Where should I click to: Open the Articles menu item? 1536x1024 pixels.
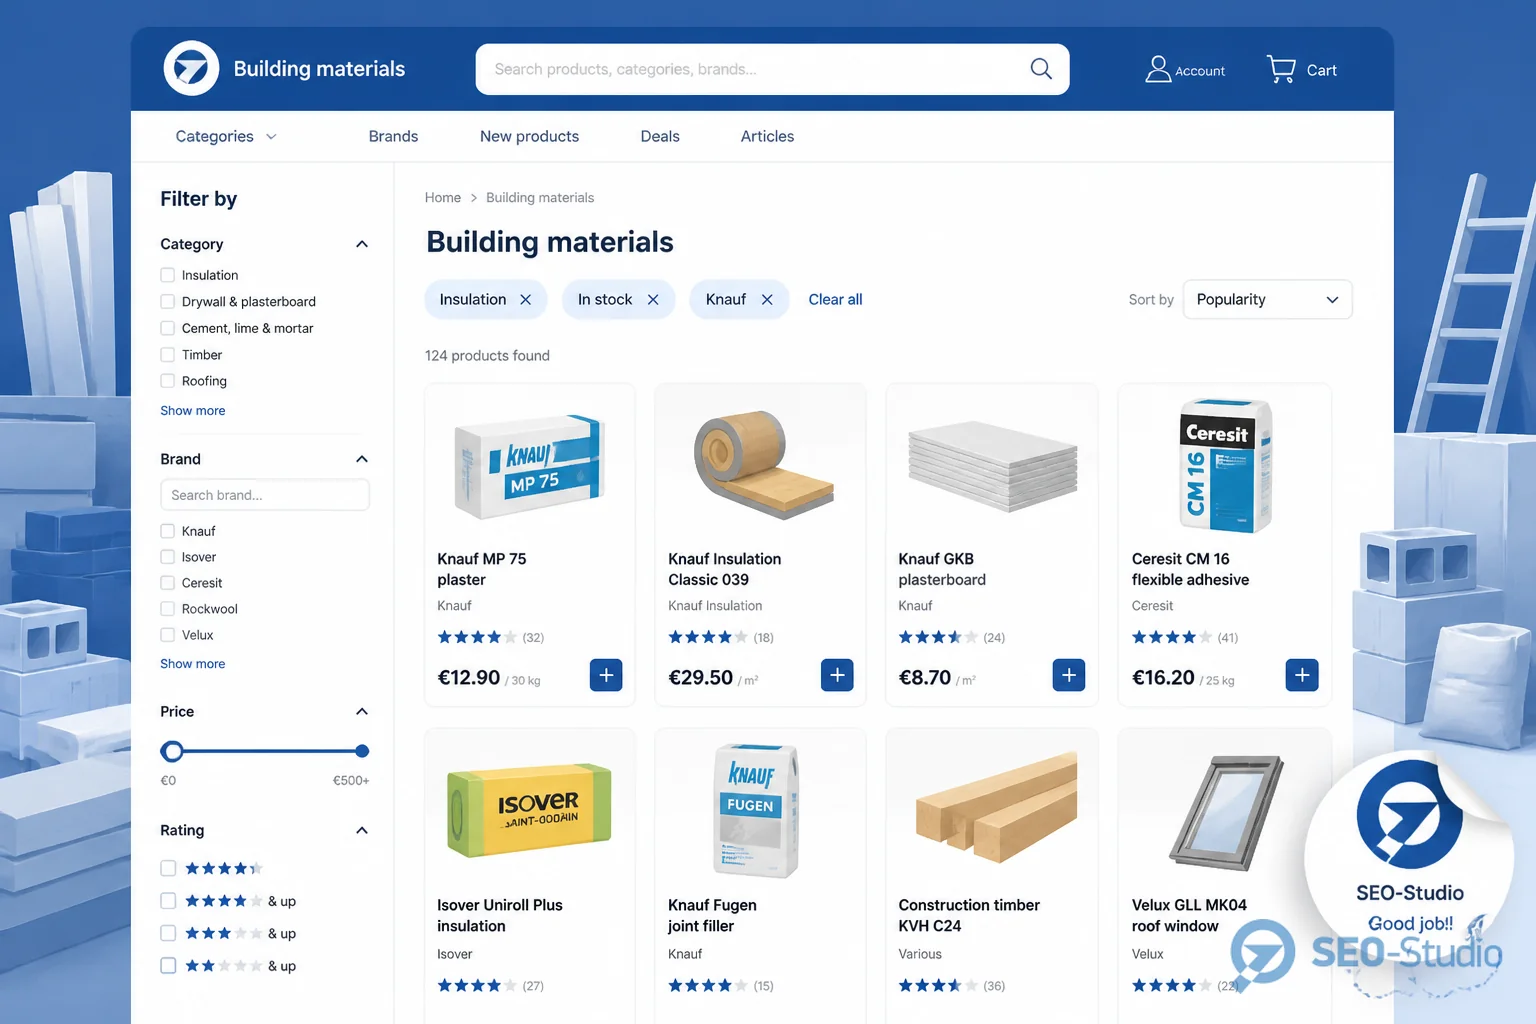point(767,136)
